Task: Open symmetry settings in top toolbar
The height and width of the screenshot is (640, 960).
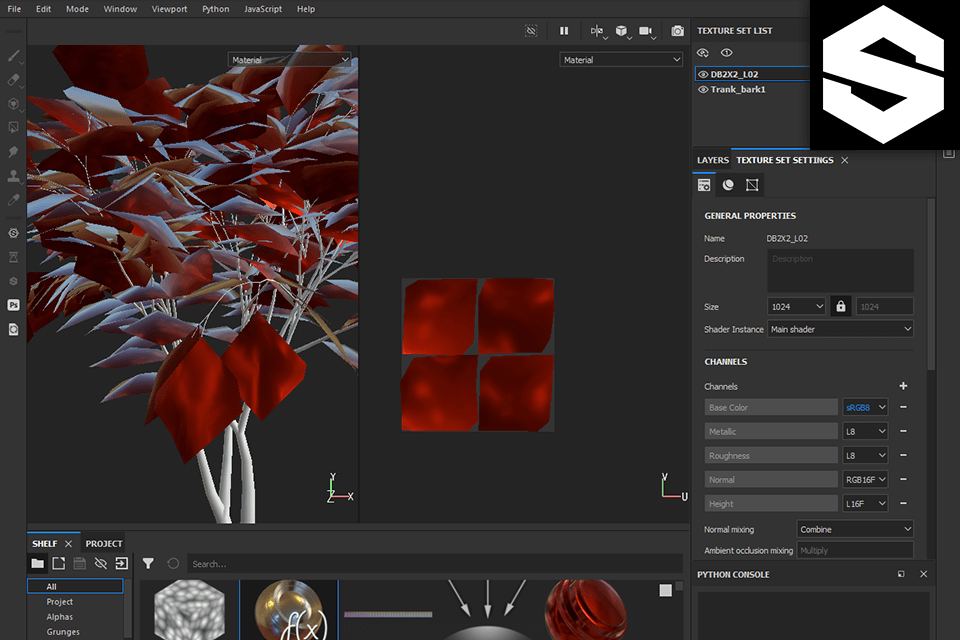Action: (x=598, y=31)
